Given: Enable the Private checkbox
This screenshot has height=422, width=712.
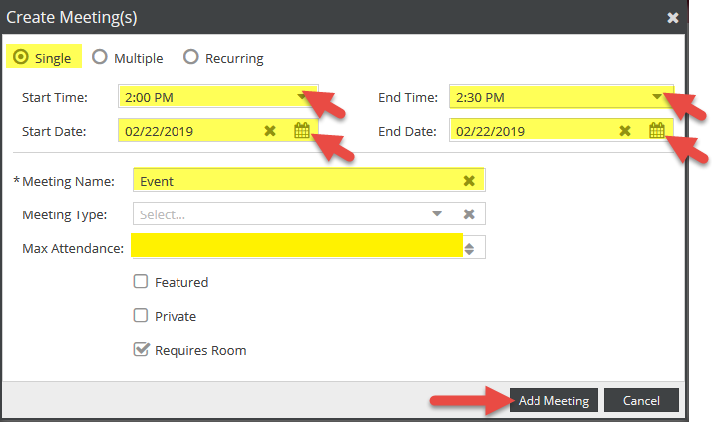Looking at the screenshot, I should 141,316.
